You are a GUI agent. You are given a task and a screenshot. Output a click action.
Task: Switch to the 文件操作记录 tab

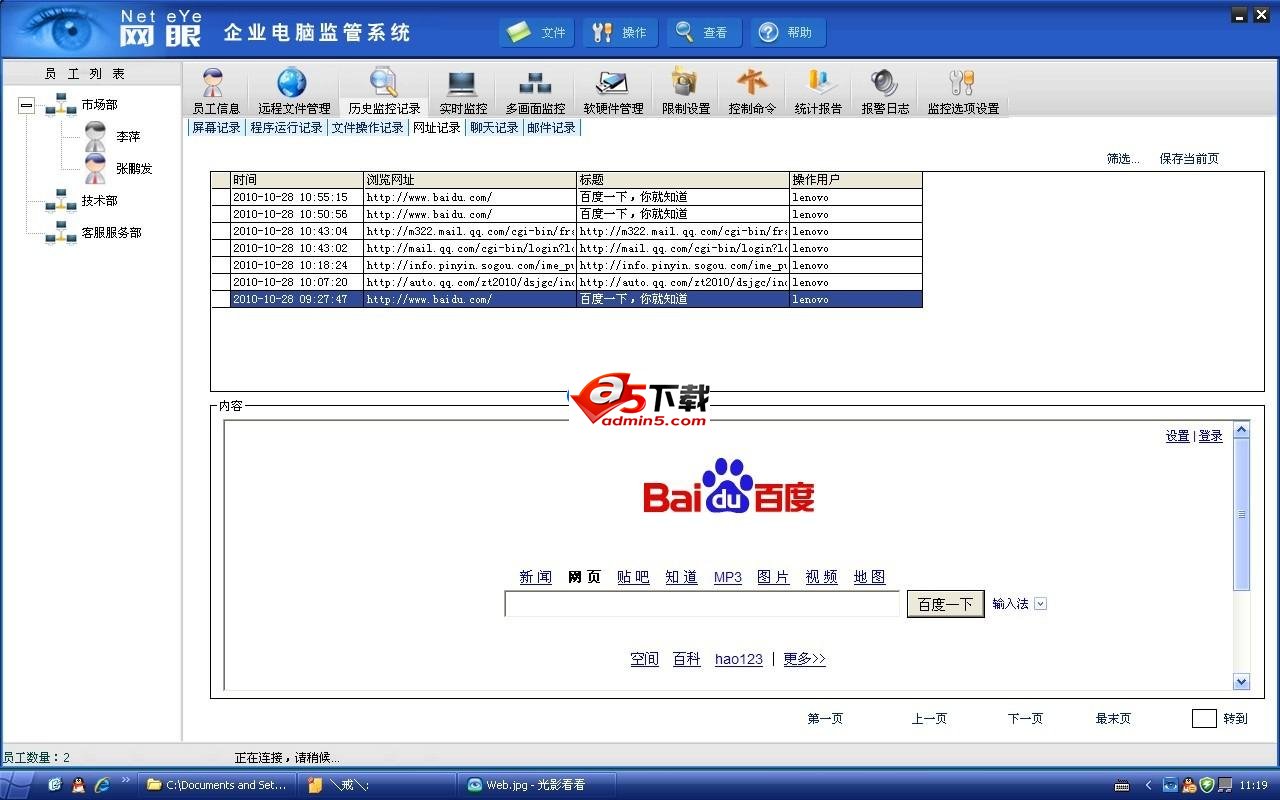click(x=368, y=128)
